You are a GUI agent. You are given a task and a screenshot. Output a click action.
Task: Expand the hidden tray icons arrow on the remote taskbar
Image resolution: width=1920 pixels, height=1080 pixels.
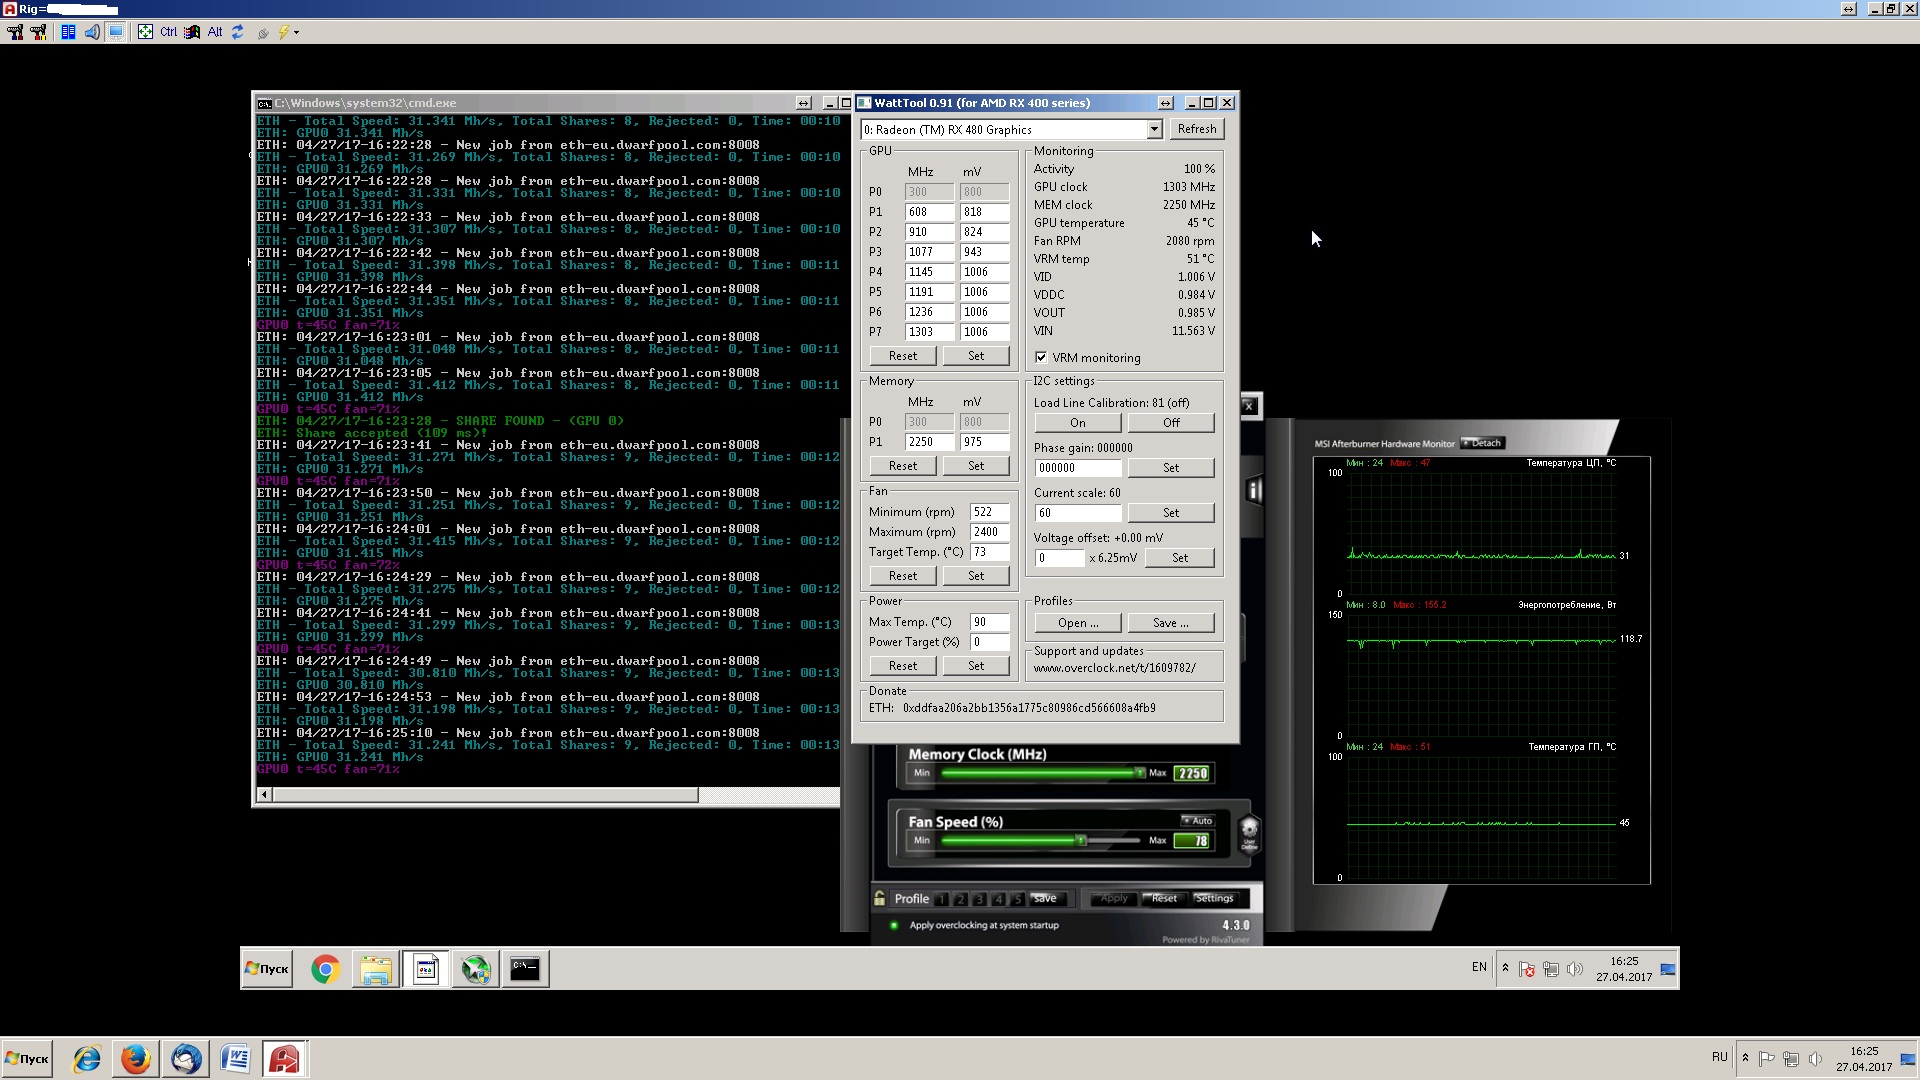tap(1505, 968)
